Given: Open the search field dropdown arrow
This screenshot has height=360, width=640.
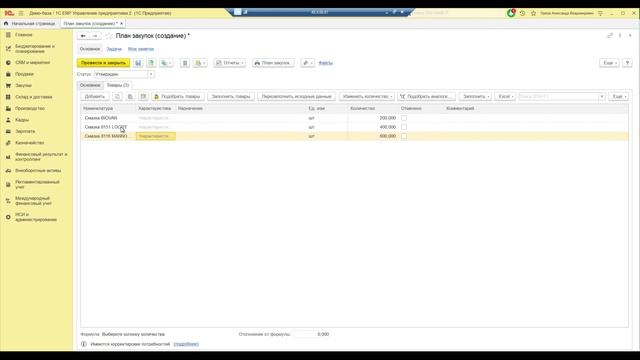Looking at the screenshot, I should pyautogui.click(x=602, y=97).
